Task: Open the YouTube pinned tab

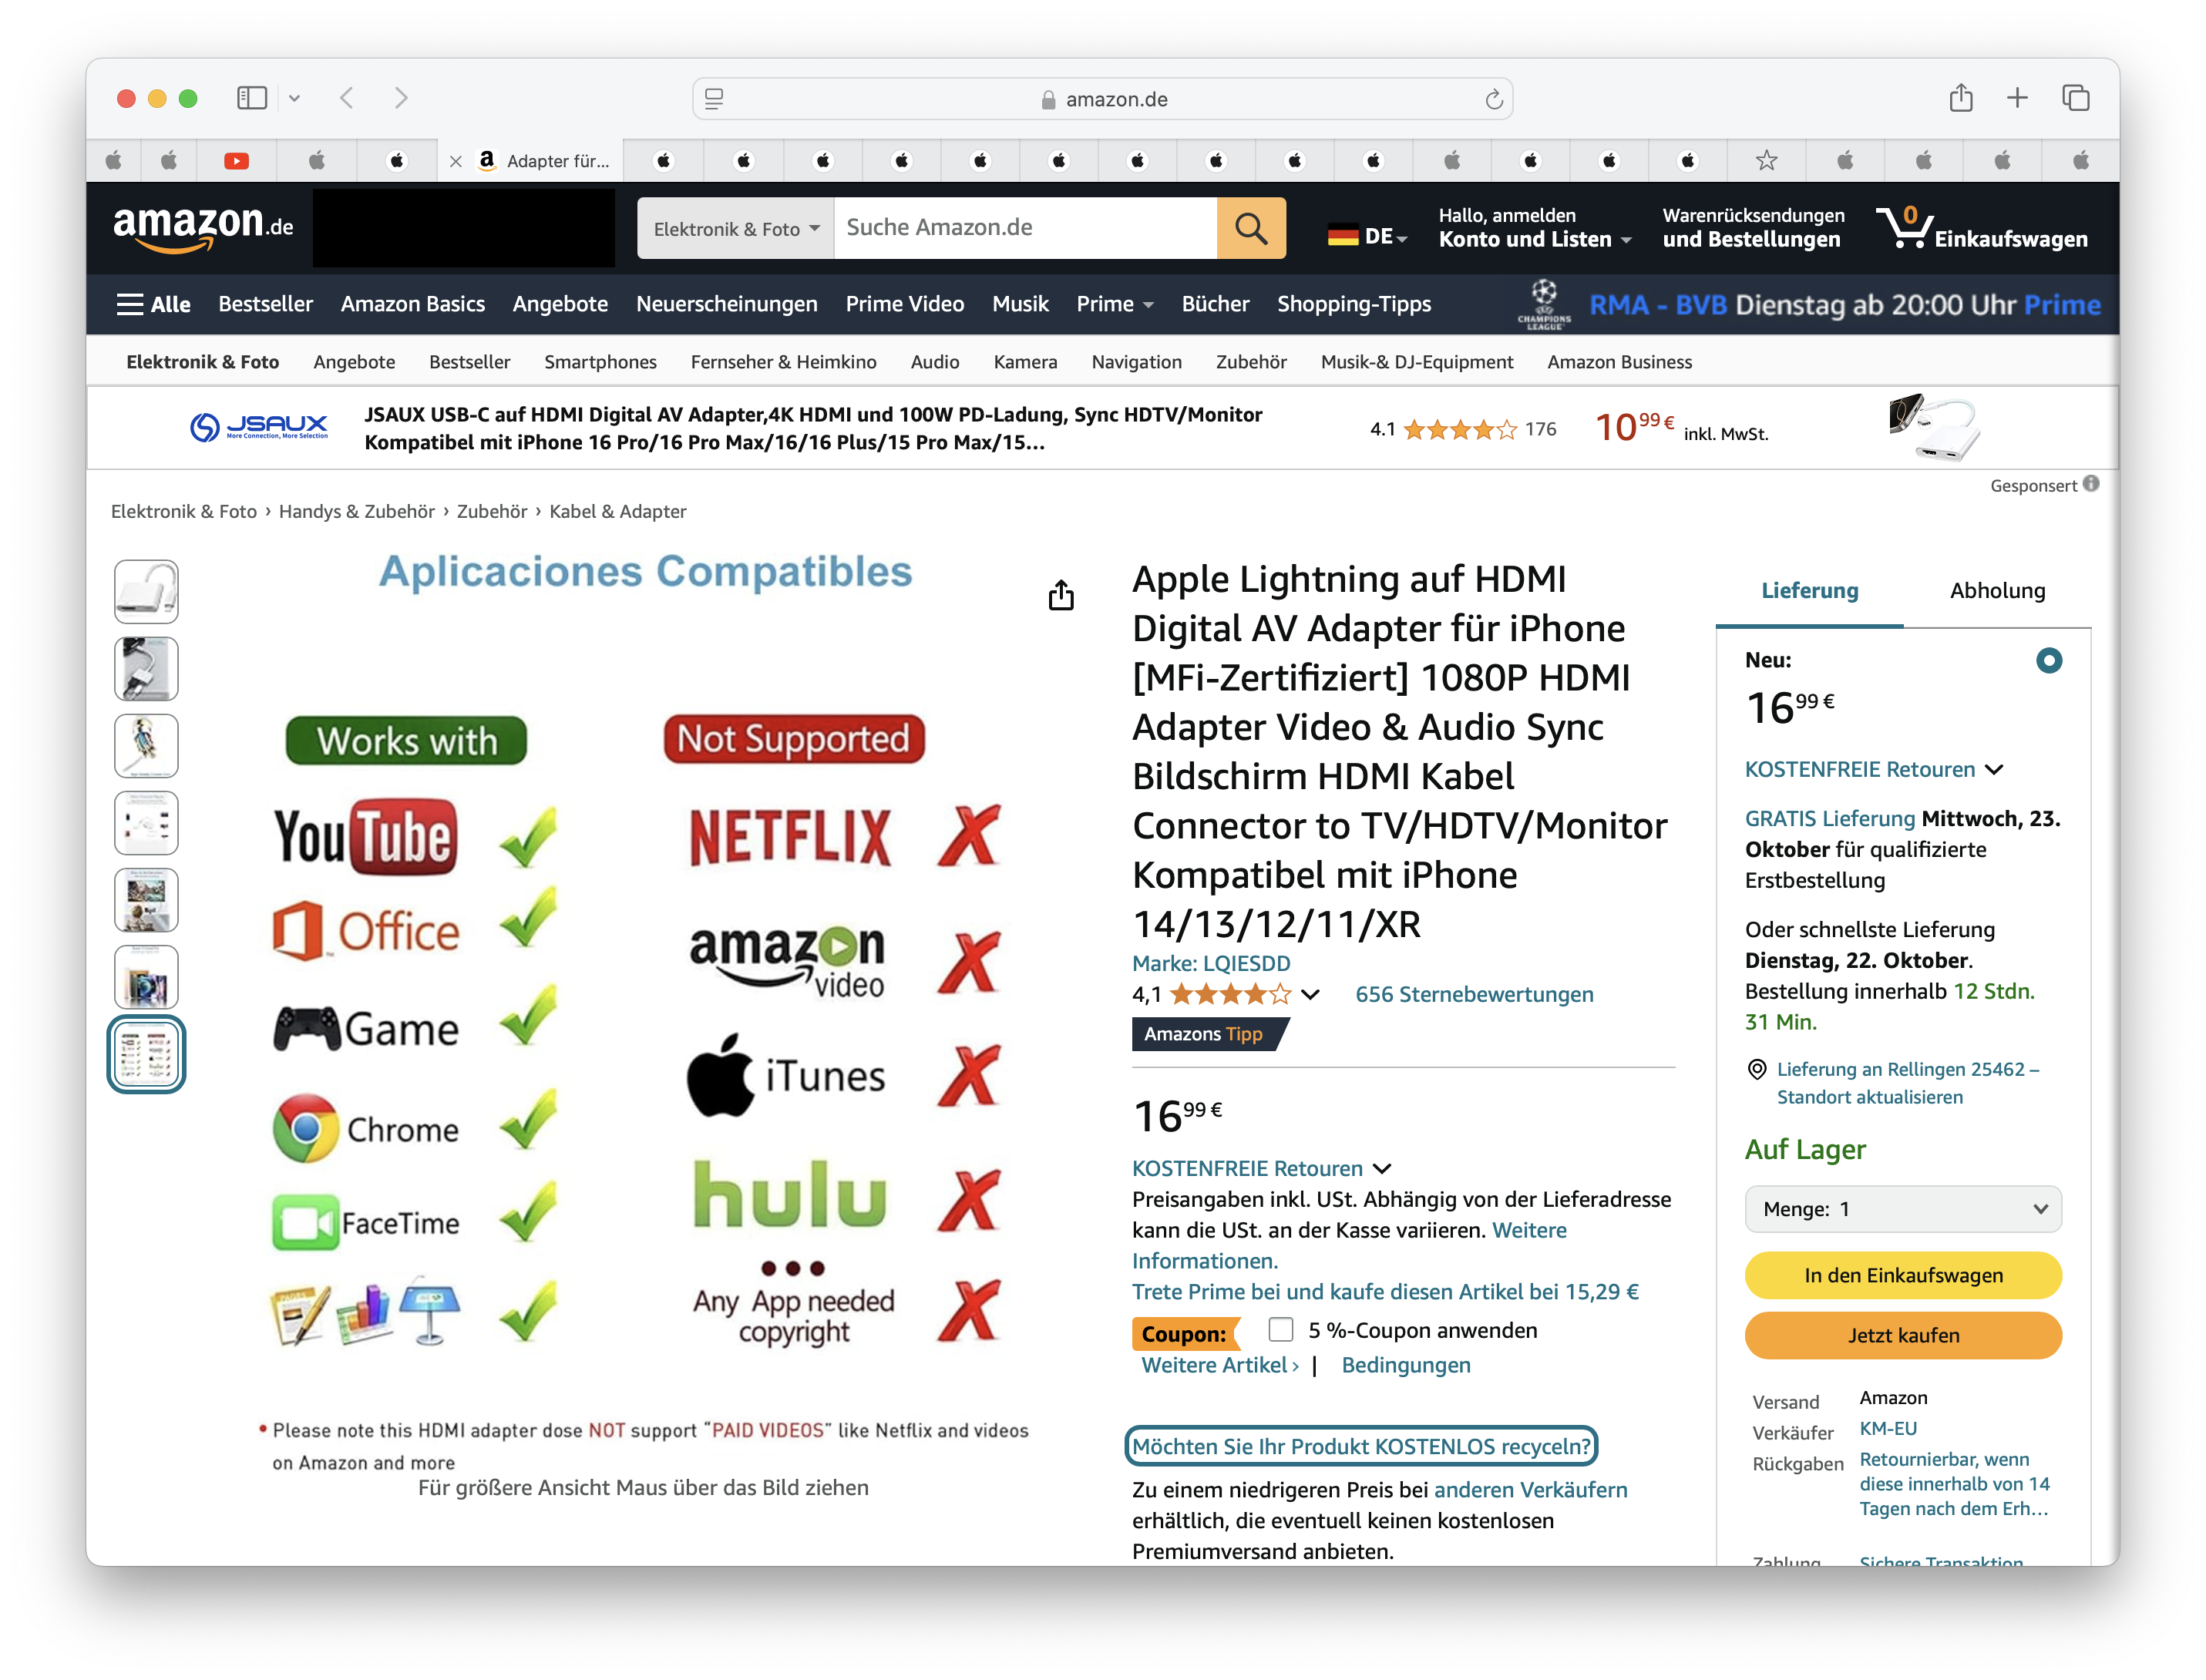Action: tap(236, 161)
